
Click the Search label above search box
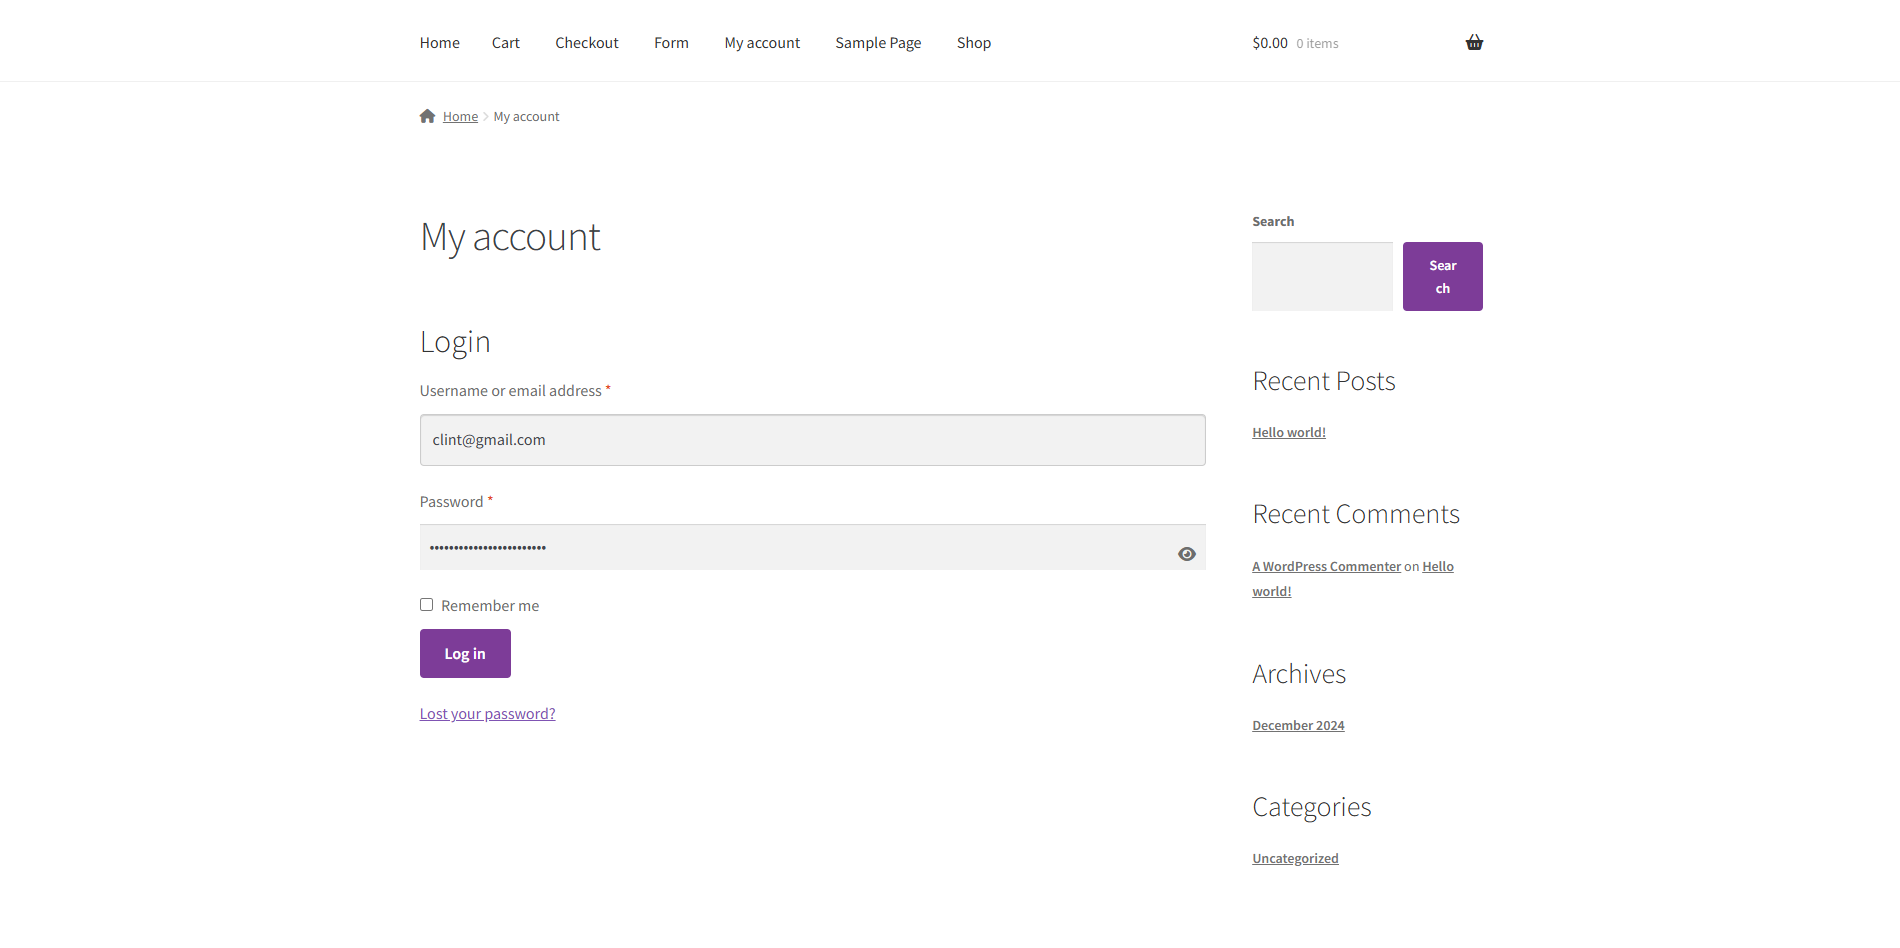(x=1273, y=222)
